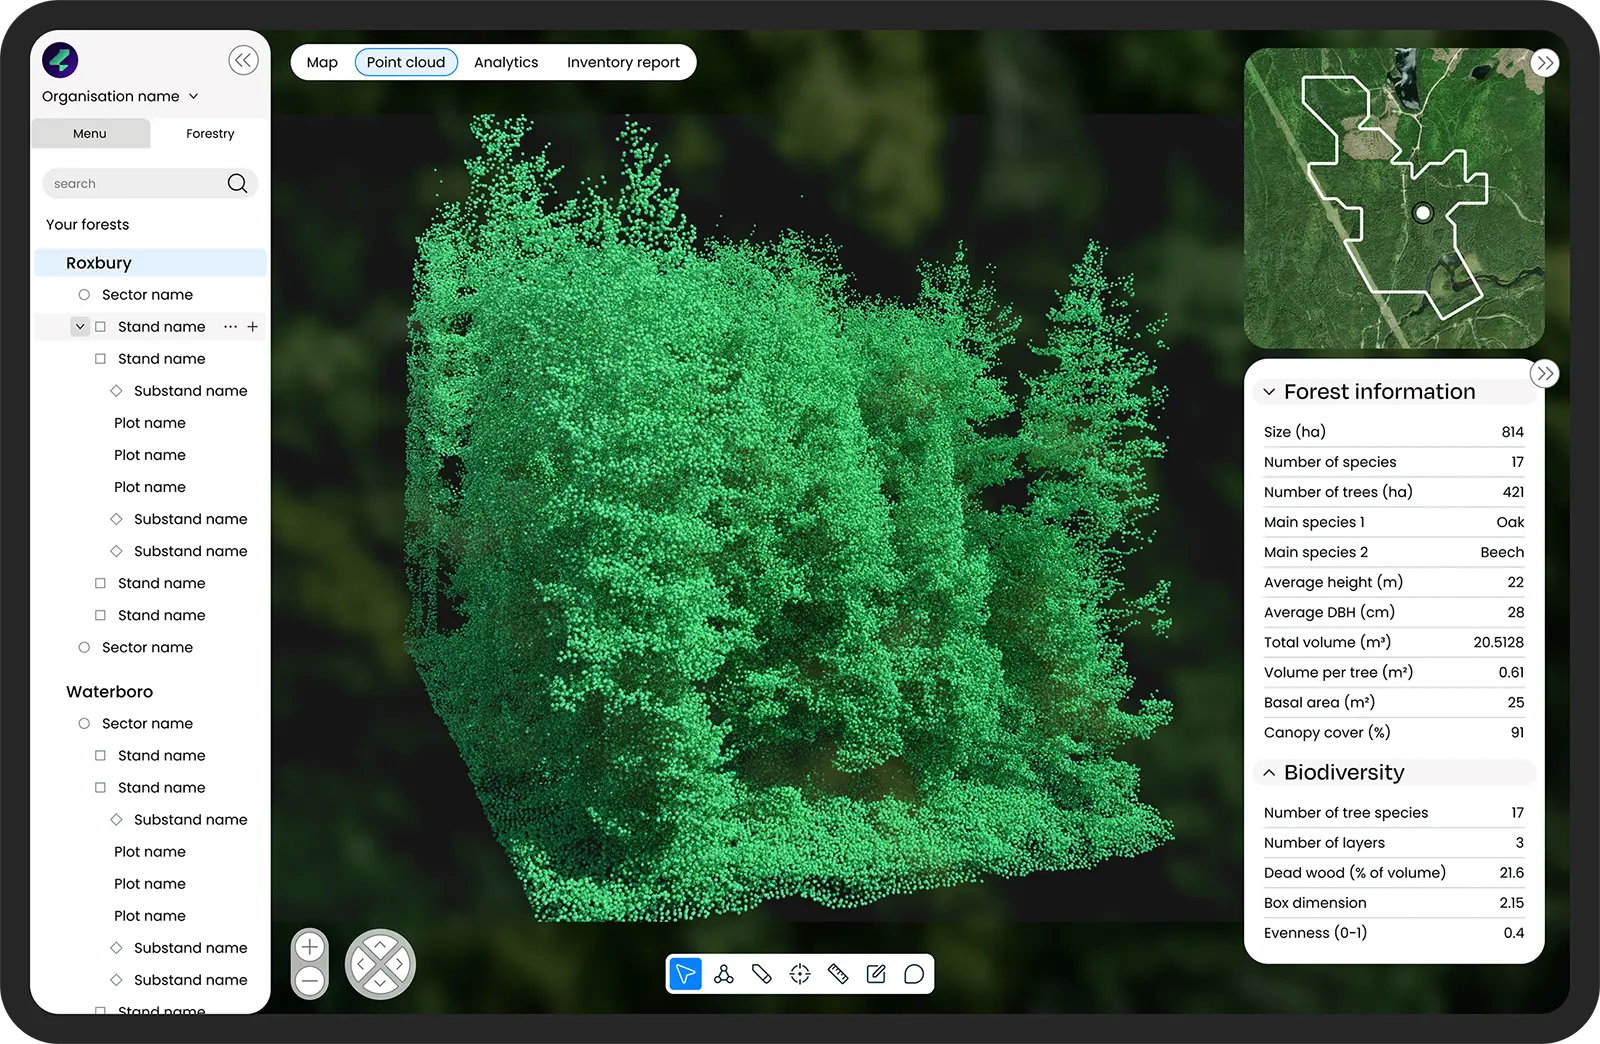This screenshot has width=1600, height=1044.
Task: Select the Waterboro forest
Action: 109,692
